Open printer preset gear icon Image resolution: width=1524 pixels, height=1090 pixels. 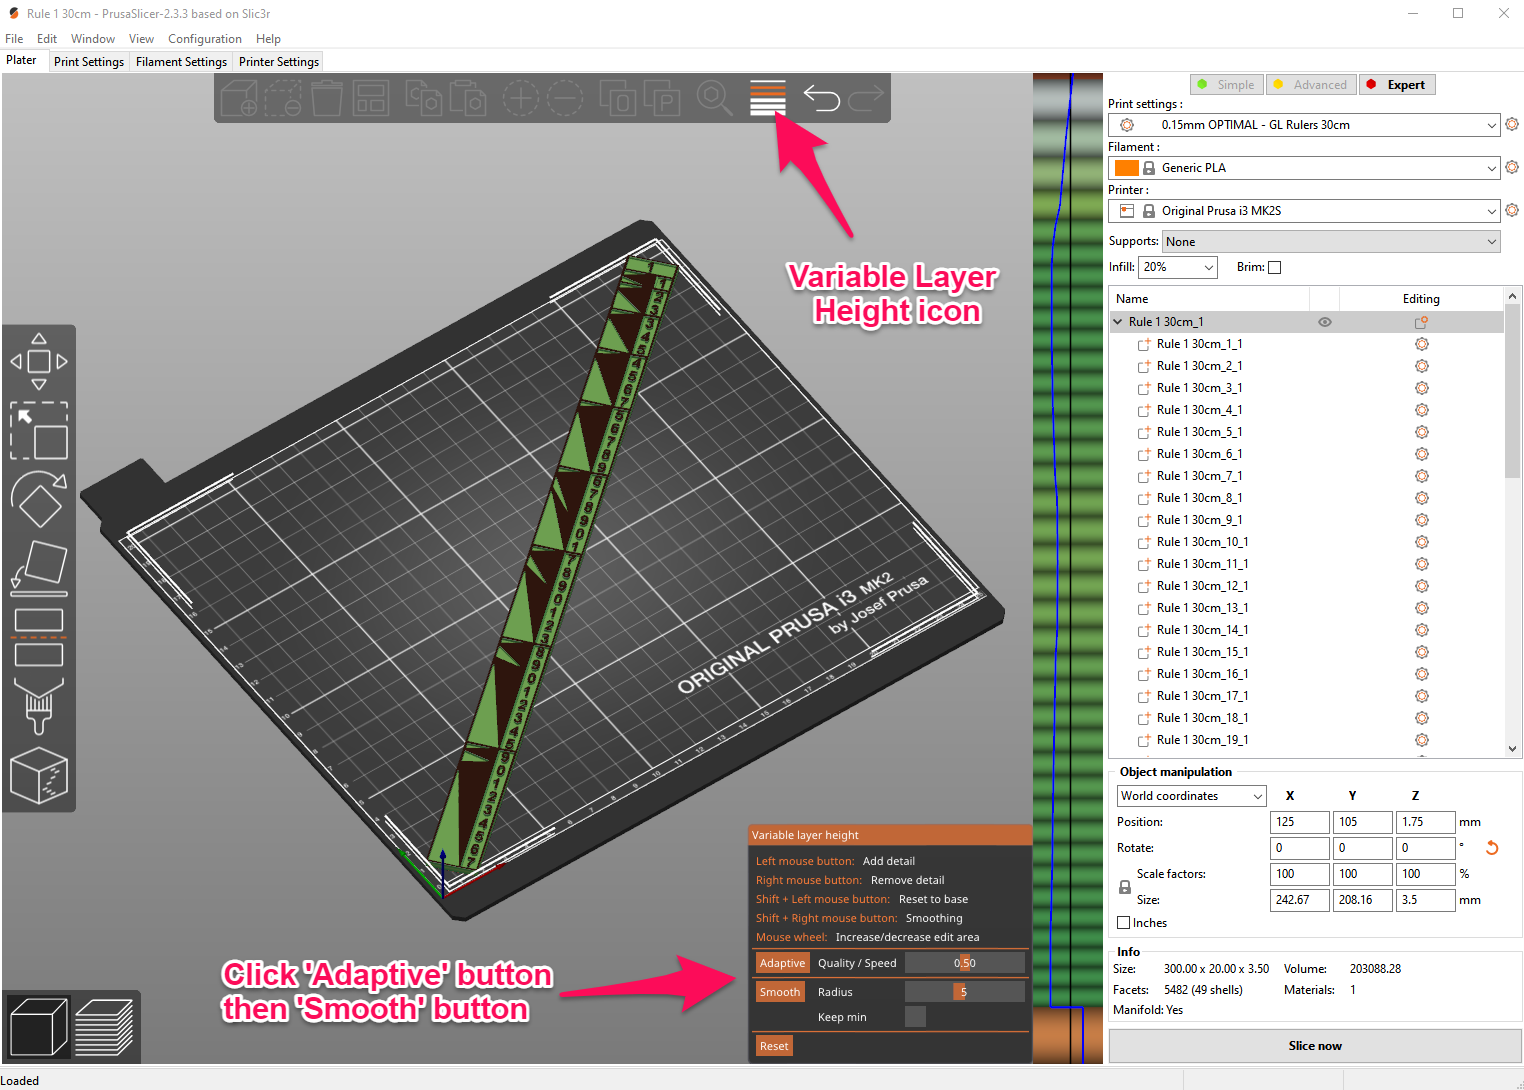(x=1512, y=210)
